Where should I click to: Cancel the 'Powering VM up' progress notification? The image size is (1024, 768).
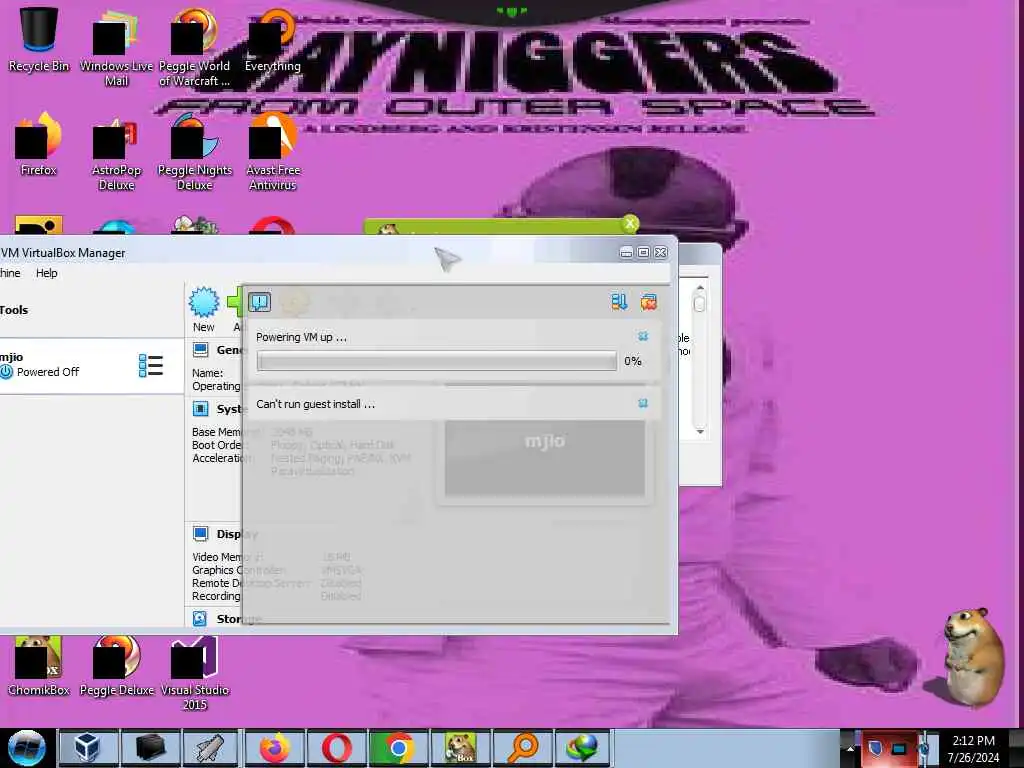click(643, 336)
